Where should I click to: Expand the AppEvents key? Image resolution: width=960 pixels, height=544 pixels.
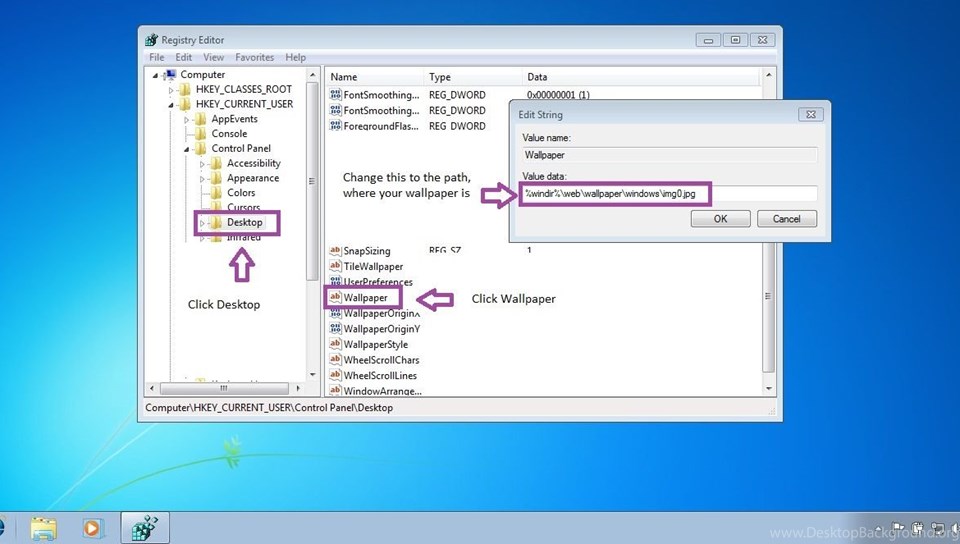(x=186, y=119)
